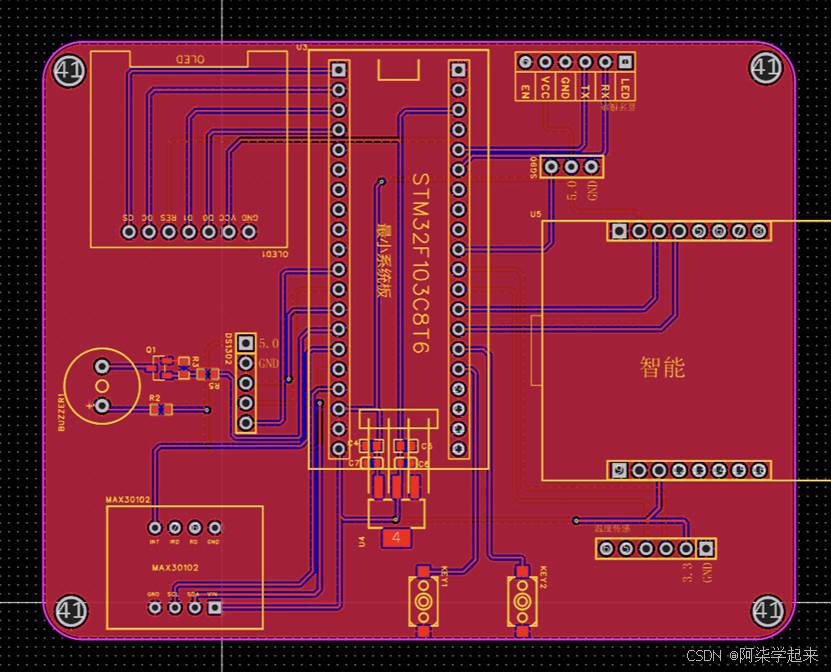Select the MAX30102 text inside the module outline
831x672 pixels.
[x=175, y=568]
